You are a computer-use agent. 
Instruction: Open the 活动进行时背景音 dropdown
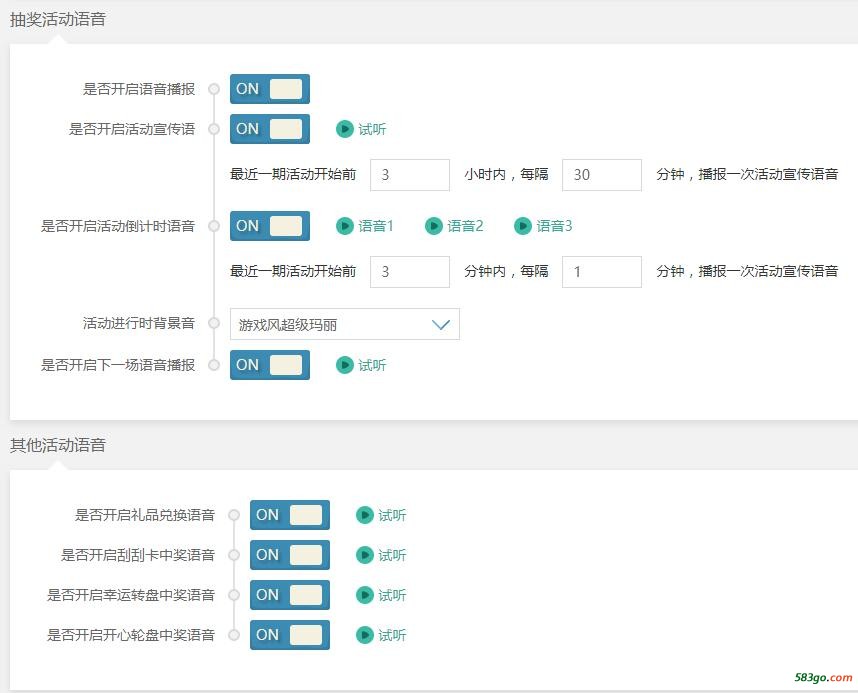coord(345,324)
